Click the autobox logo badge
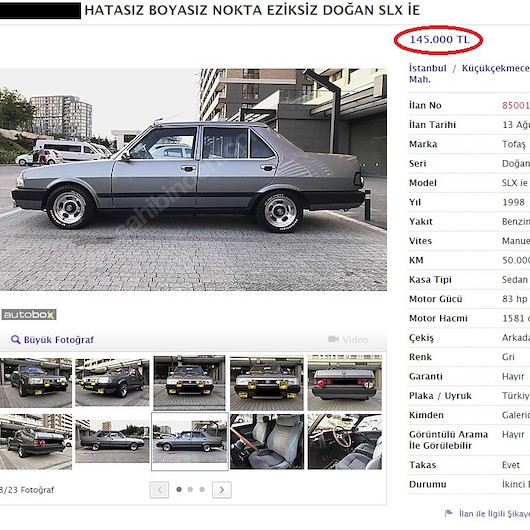530x530 pixels. click(x=29, y=315)
